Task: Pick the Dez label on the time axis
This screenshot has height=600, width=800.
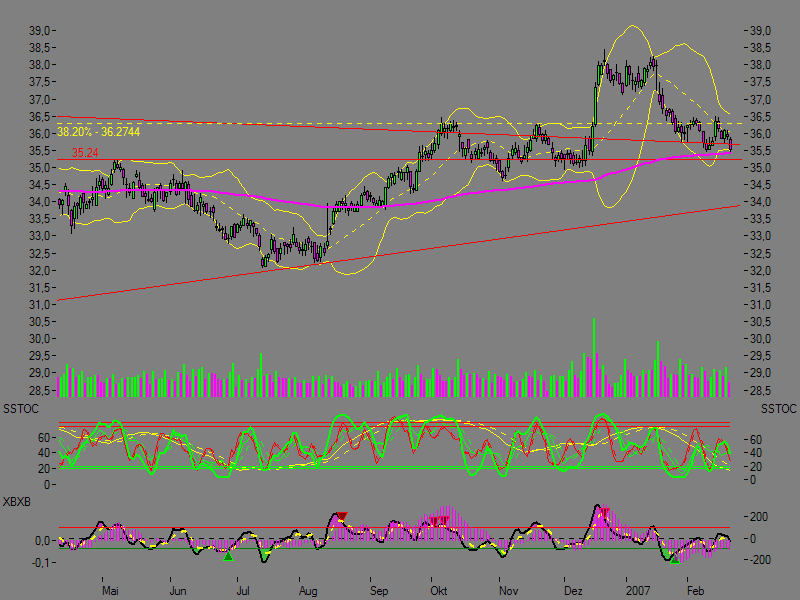Action: [x=573, y=591]
